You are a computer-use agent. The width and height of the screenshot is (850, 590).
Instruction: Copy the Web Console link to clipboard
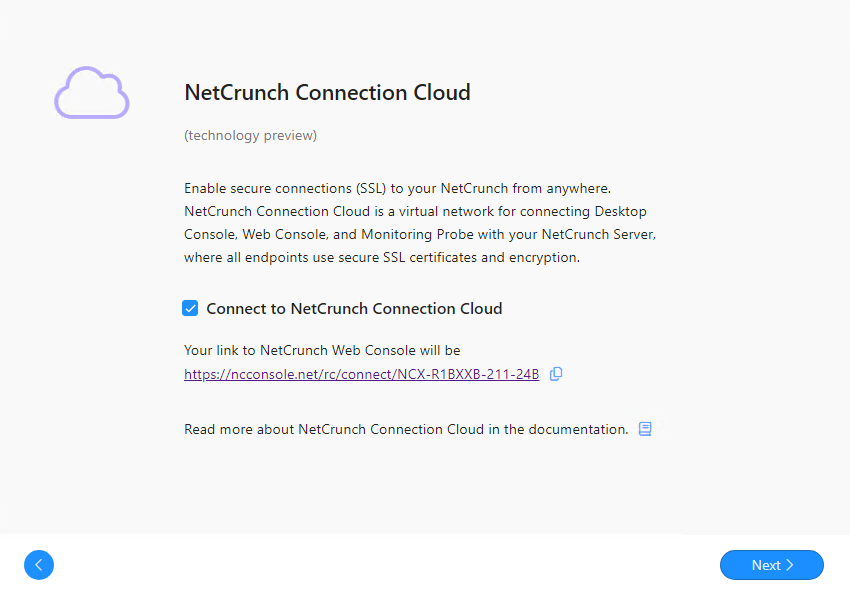coord(556,374)
